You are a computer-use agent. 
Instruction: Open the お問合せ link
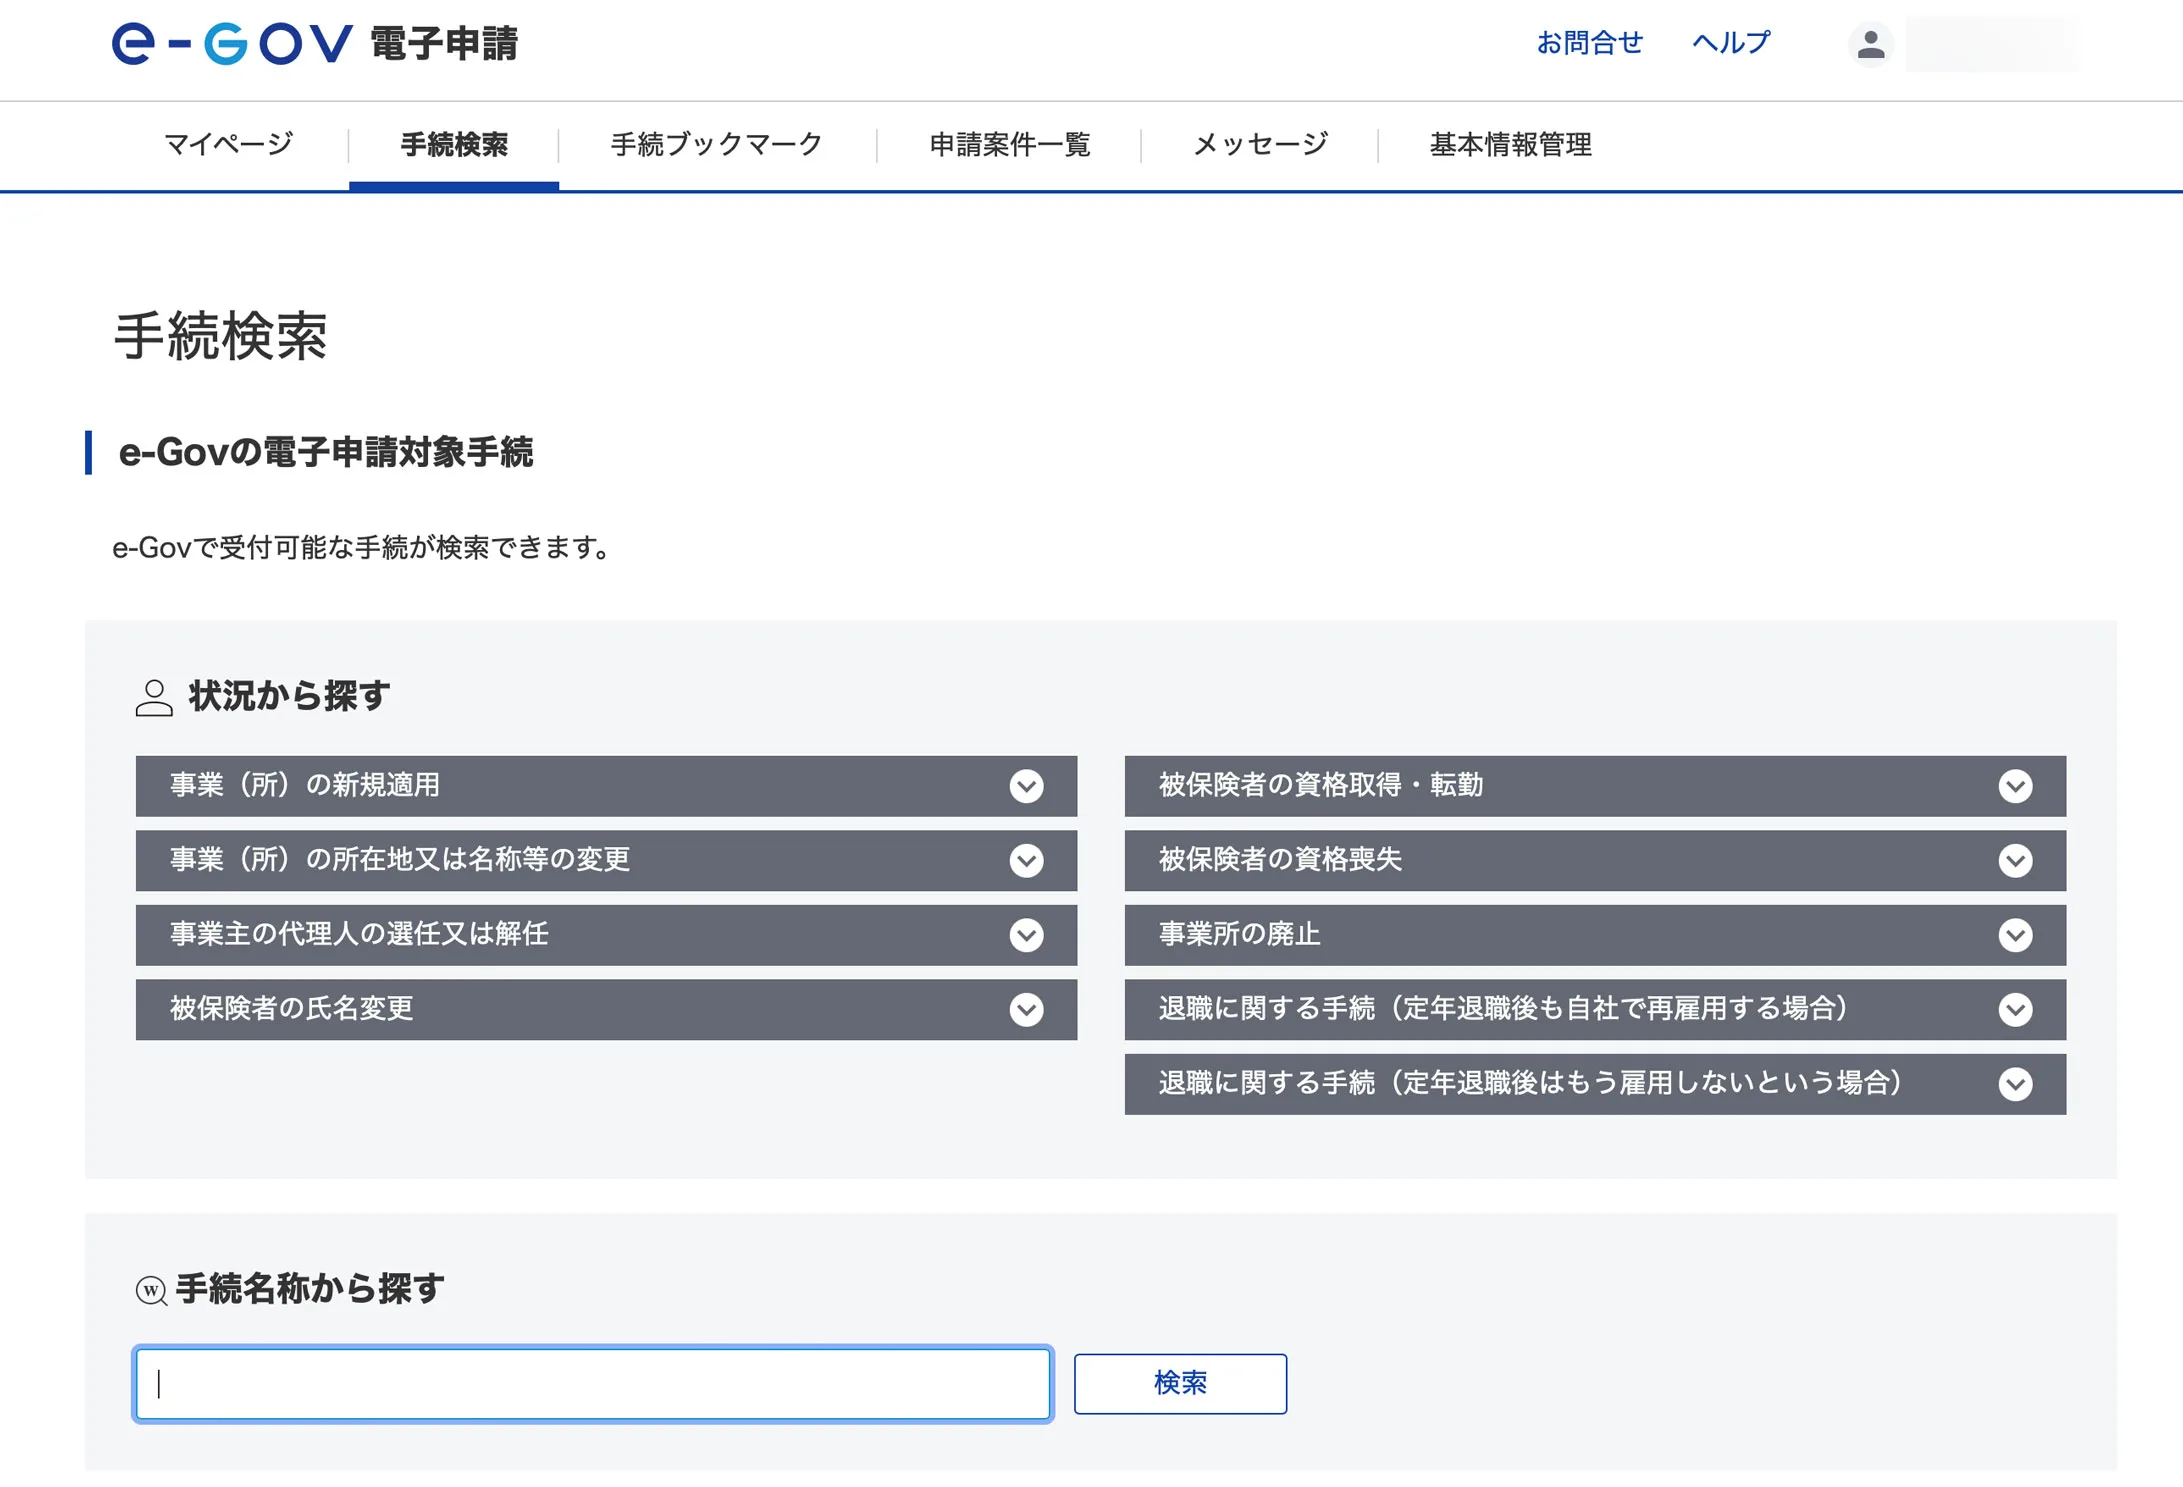[x=1589, y=43]
